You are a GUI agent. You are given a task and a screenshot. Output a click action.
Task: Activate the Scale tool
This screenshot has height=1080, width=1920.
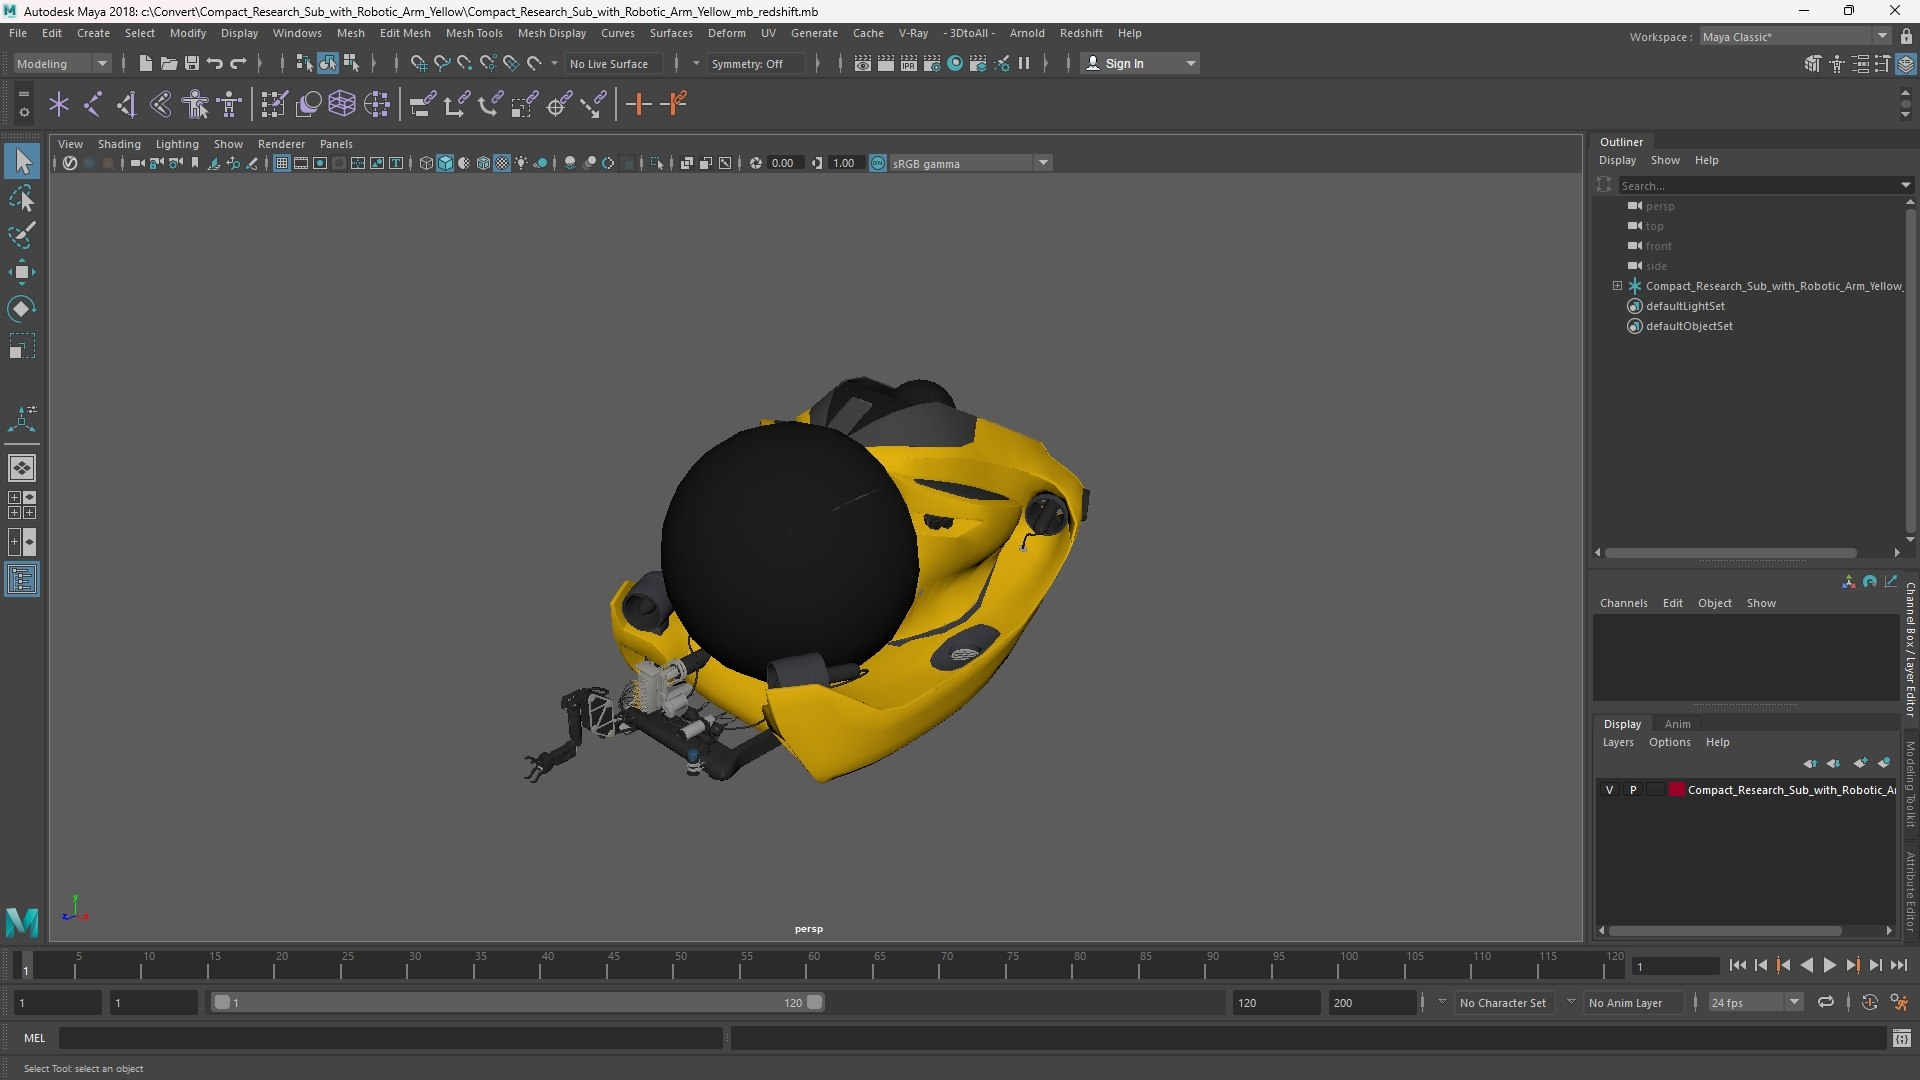pos(22,346)
